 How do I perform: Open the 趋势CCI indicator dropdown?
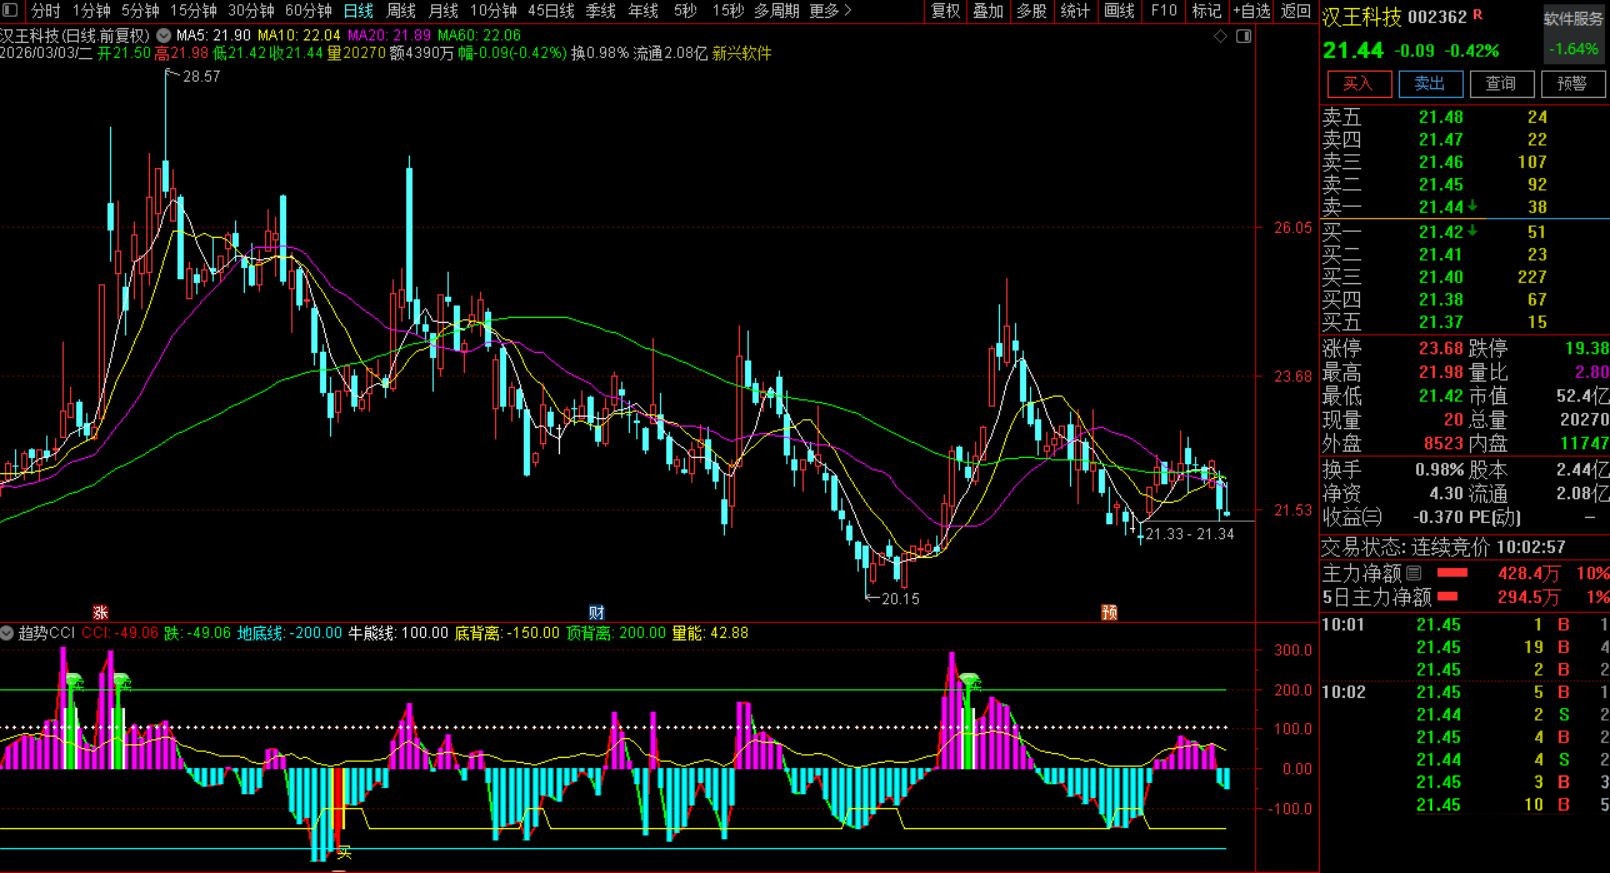click(8, 633)
